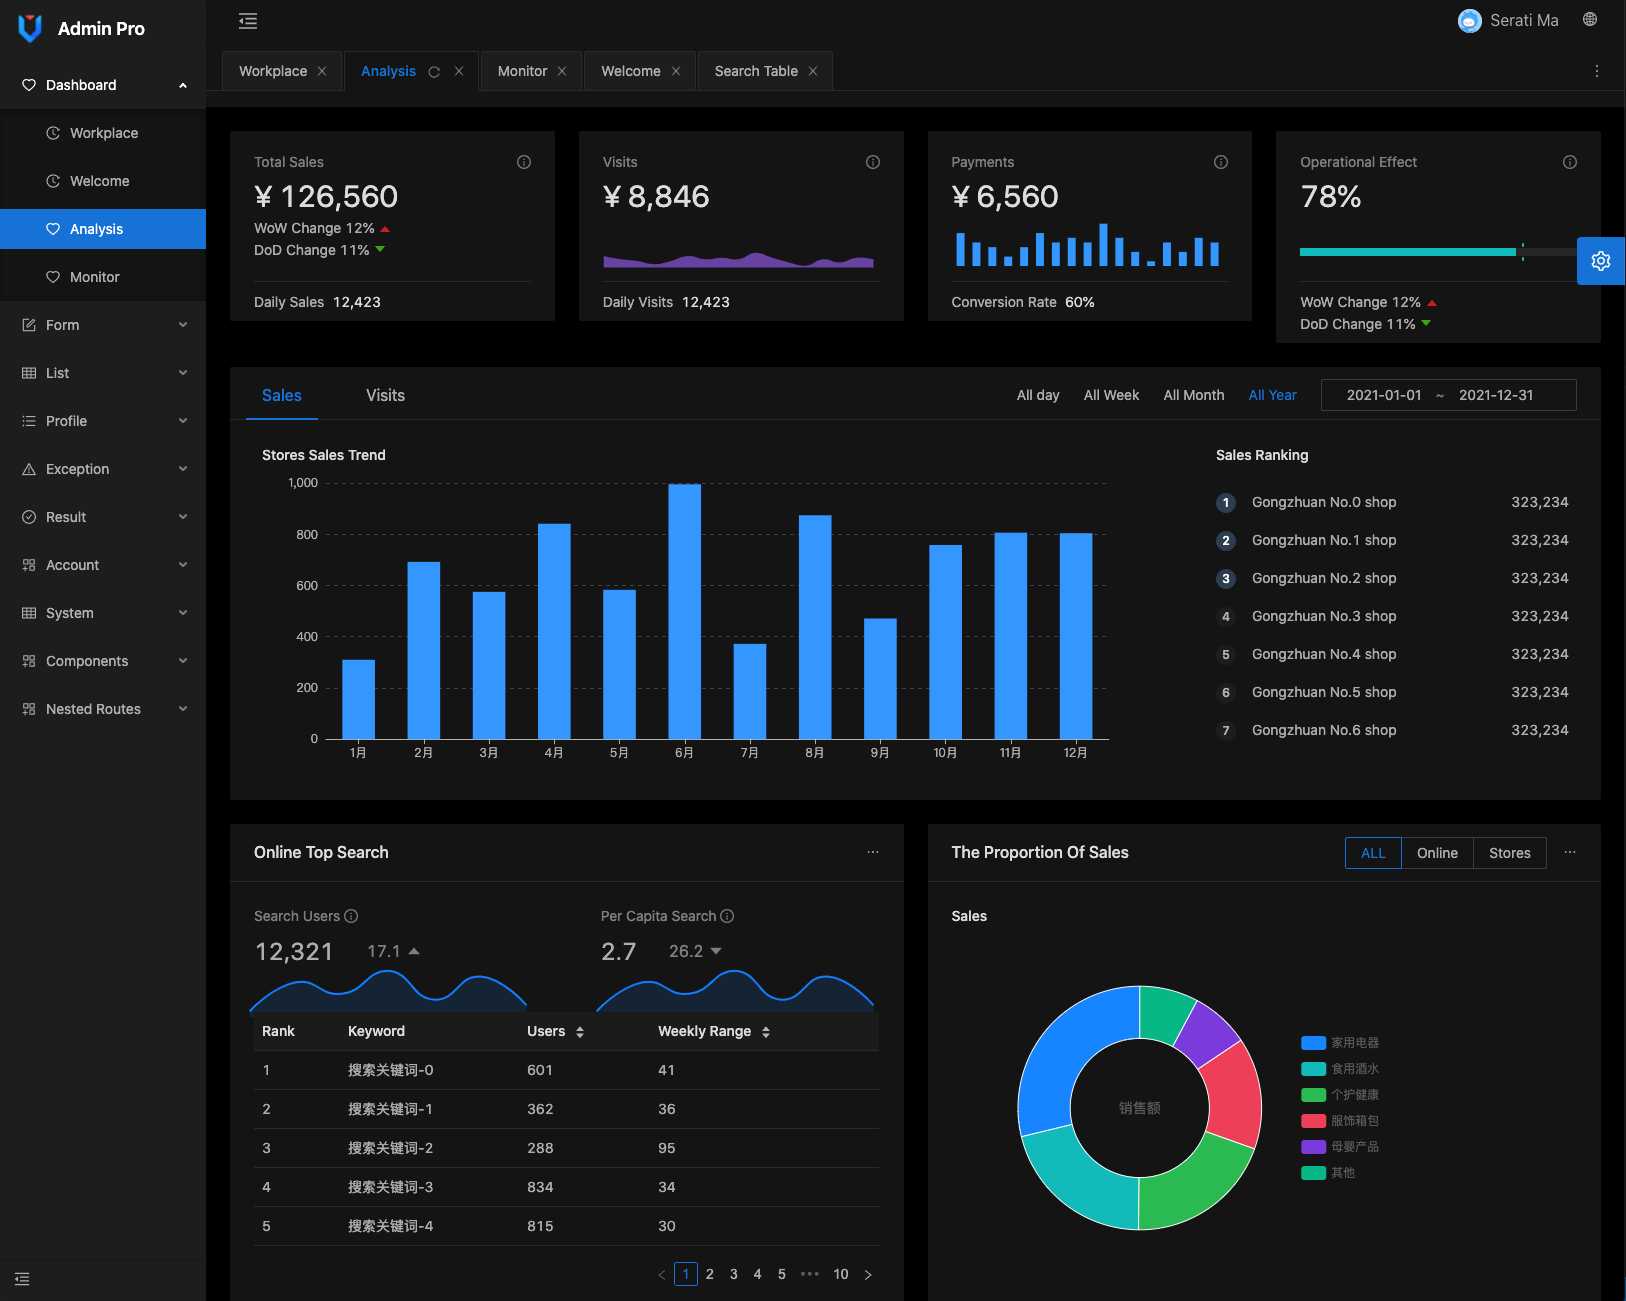The image size is (1626, 1301).
Task: Select the Stores radio option
Action: tap(1509, 853)
